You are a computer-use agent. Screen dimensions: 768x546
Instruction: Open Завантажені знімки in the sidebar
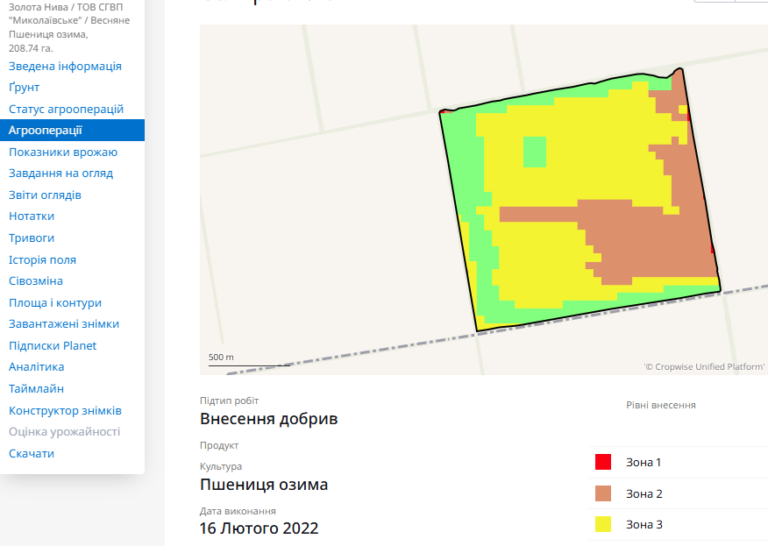pyautogui.click(x=64, y=324)
